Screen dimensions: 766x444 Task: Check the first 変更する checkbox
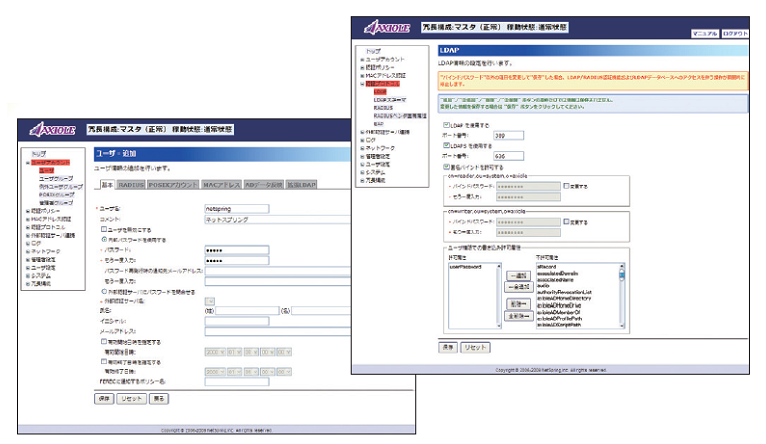pyautogui.click(x=565, y=185)
